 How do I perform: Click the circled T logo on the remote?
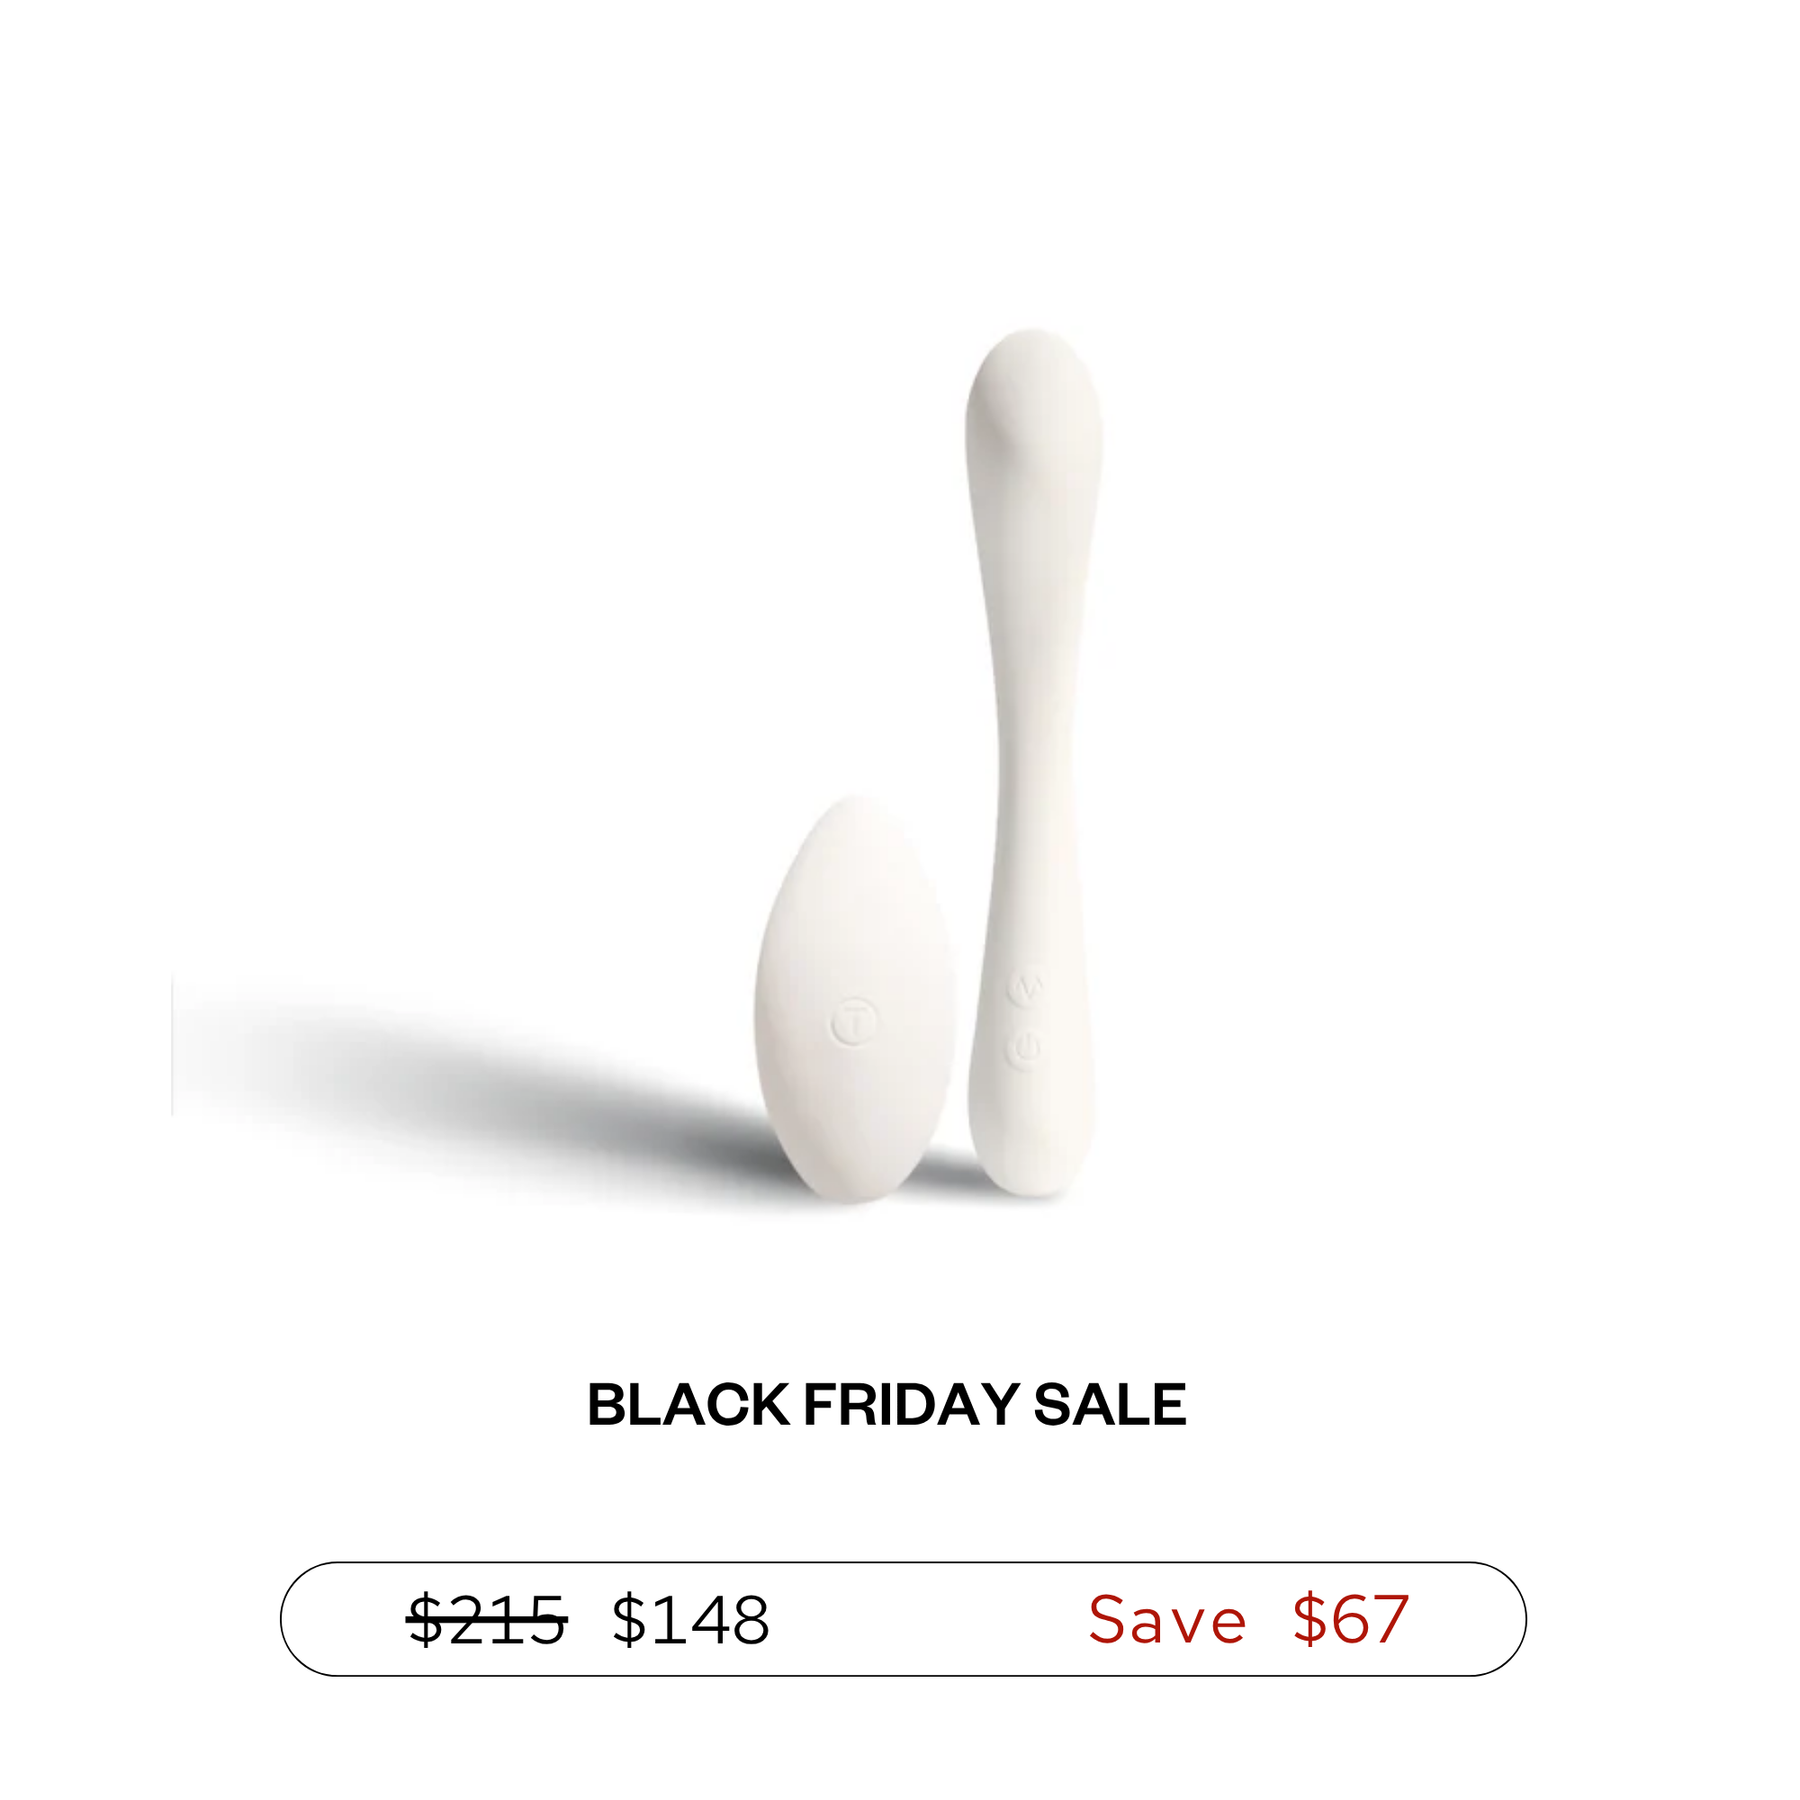tap(854, 1022)
